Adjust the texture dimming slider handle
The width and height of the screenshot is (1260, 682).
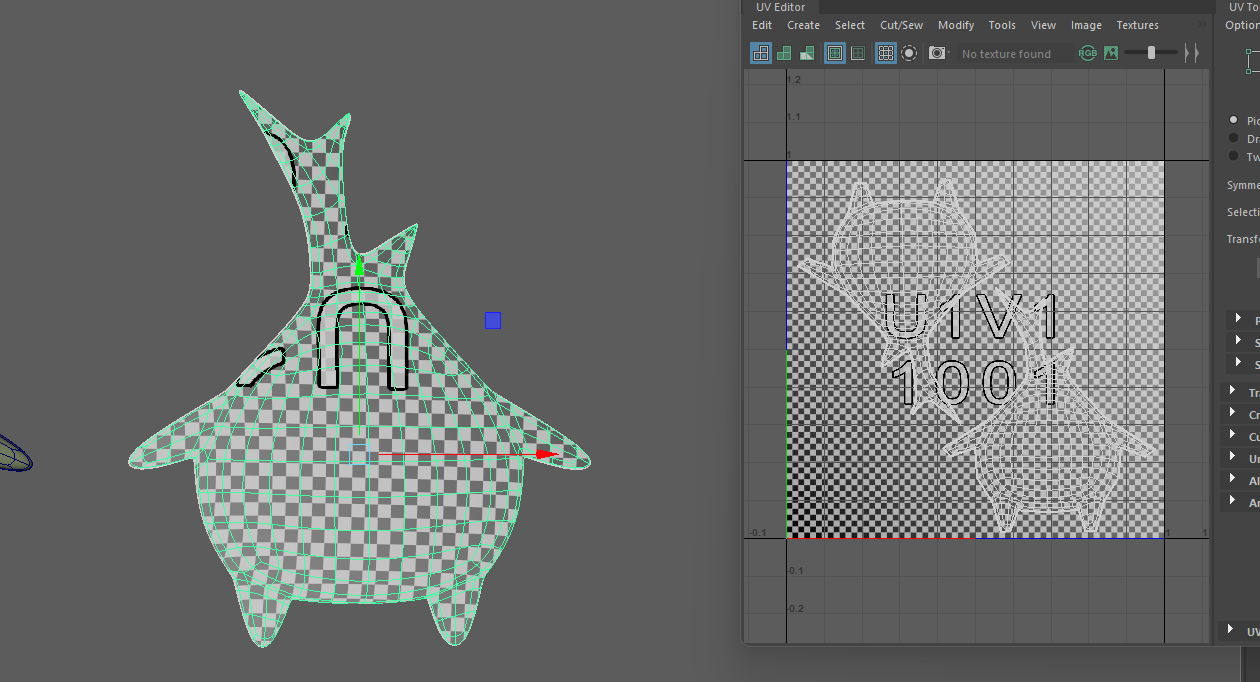1151,53
